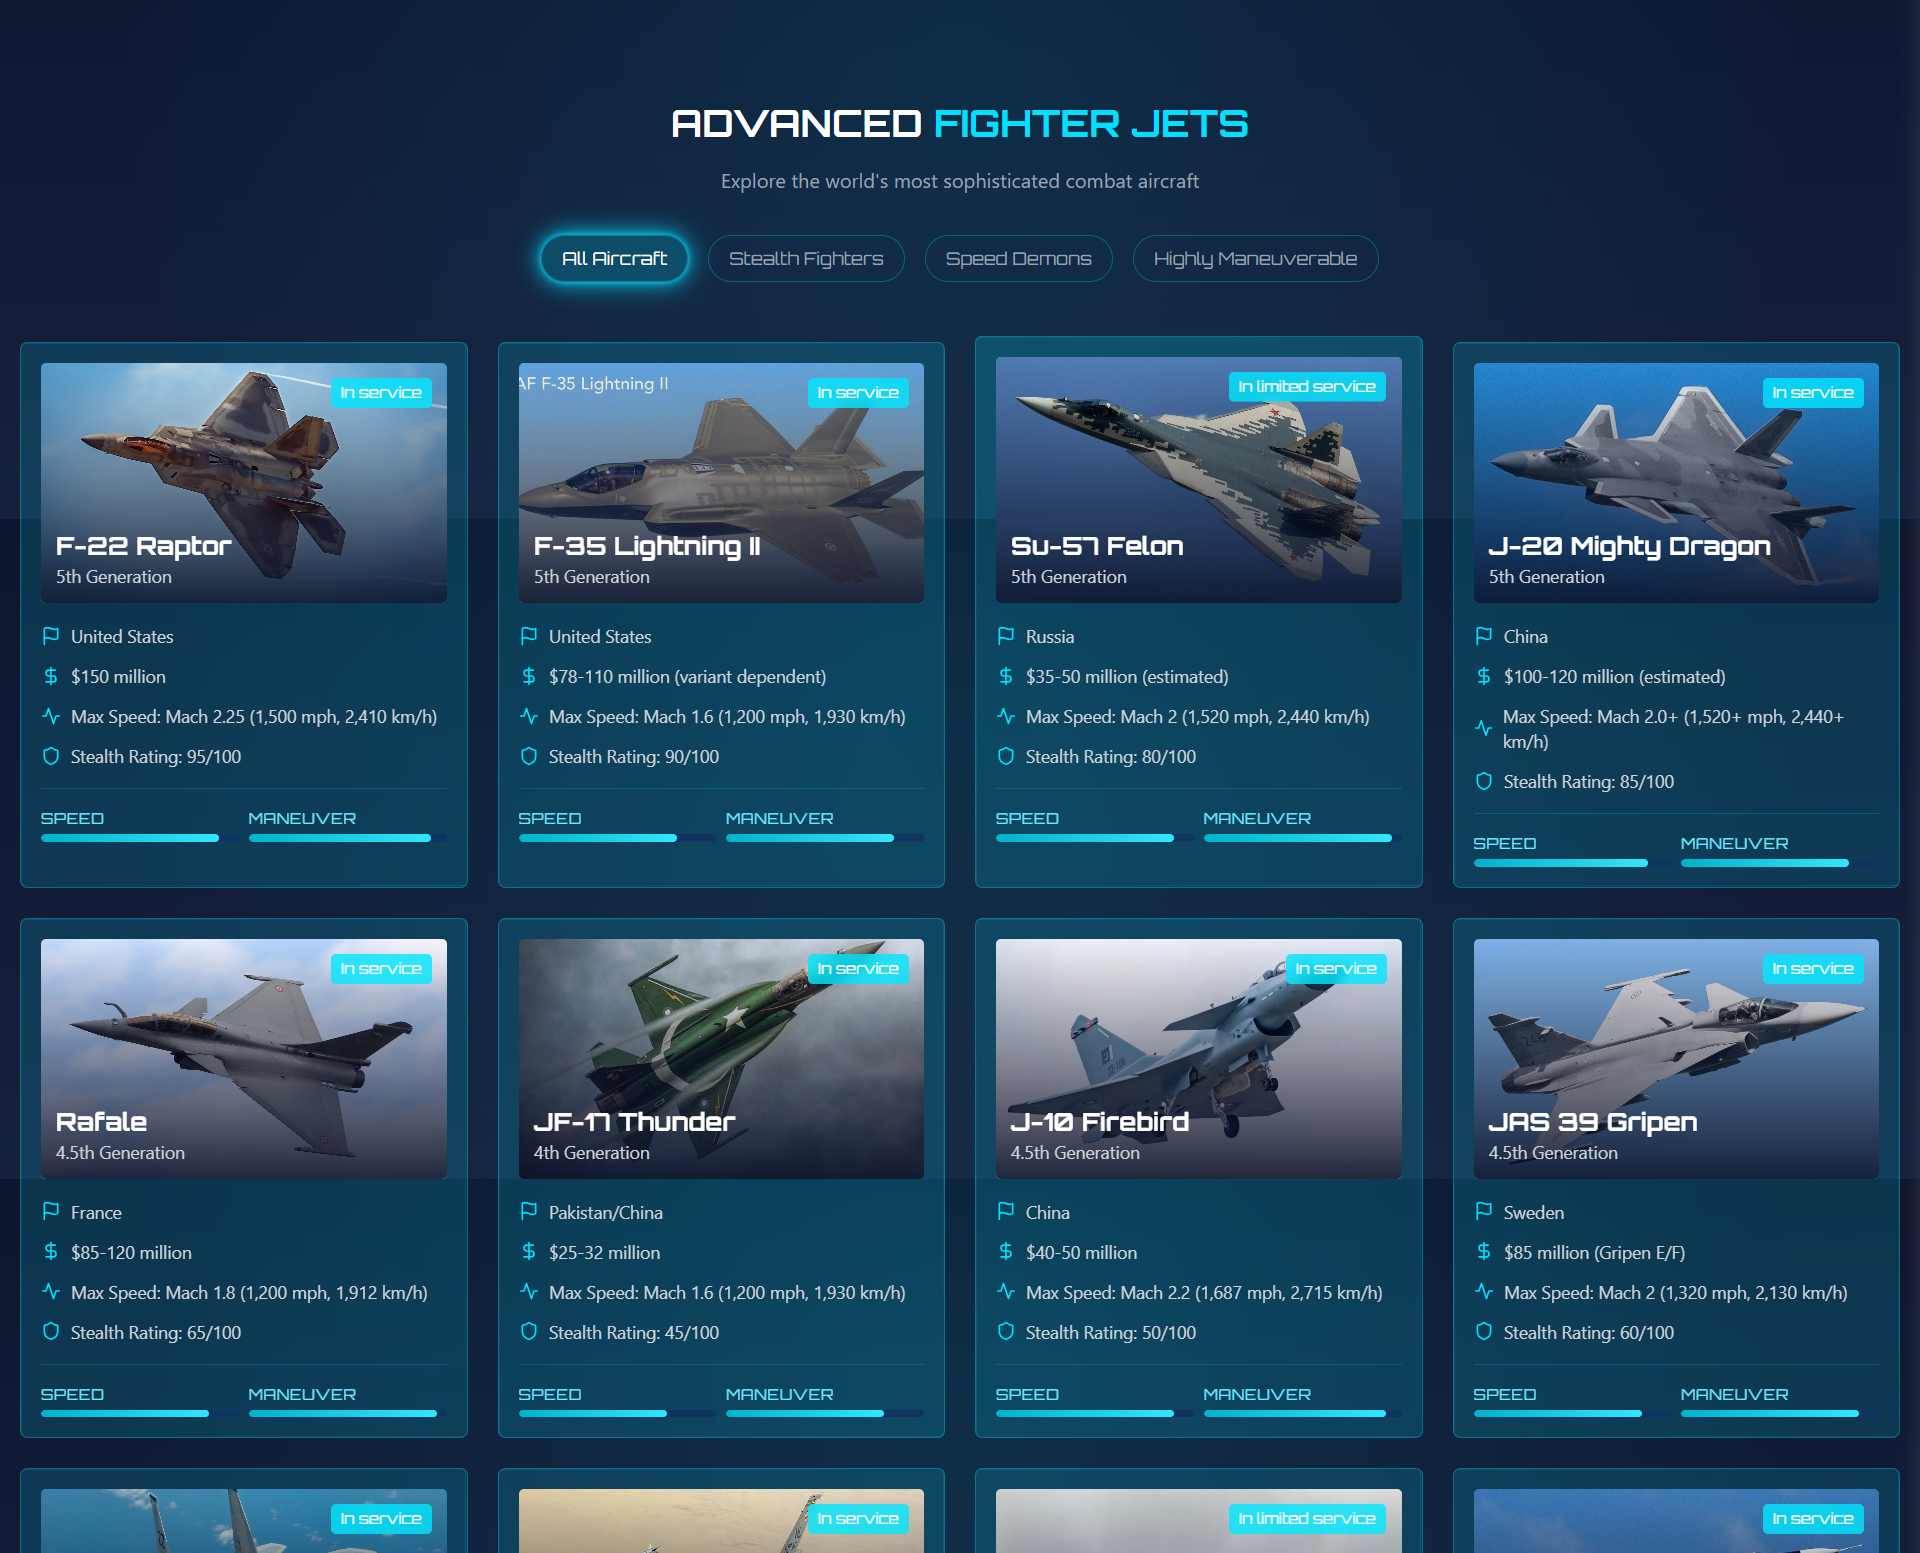Click the In service badge on Rafale image
The height and width of the screenshot is (1553, 1920).
[x=381, y=969]
